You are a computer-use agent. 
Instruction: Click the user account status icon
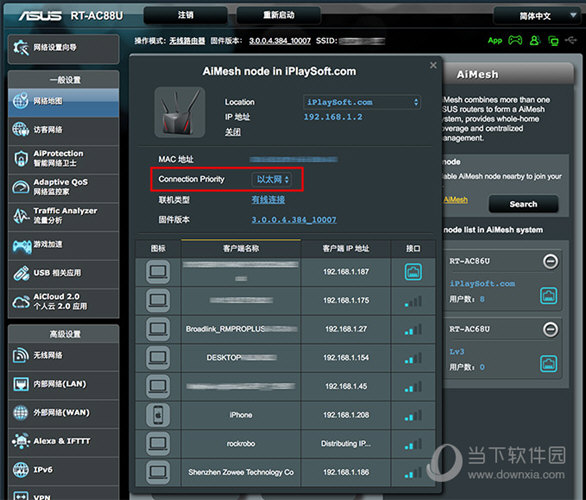pos(535,40)
